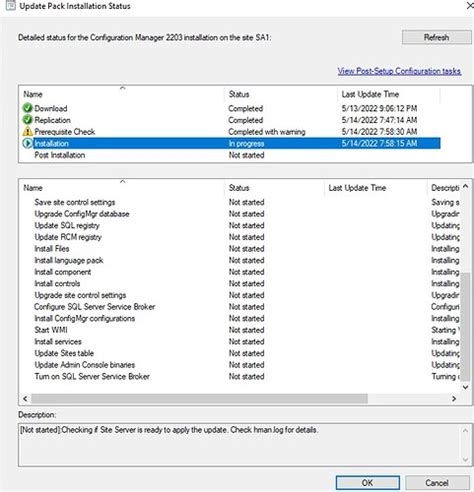Click lower list vertical scrollbar thumb
The image size is (474, 492).
[x=466, y=327]
